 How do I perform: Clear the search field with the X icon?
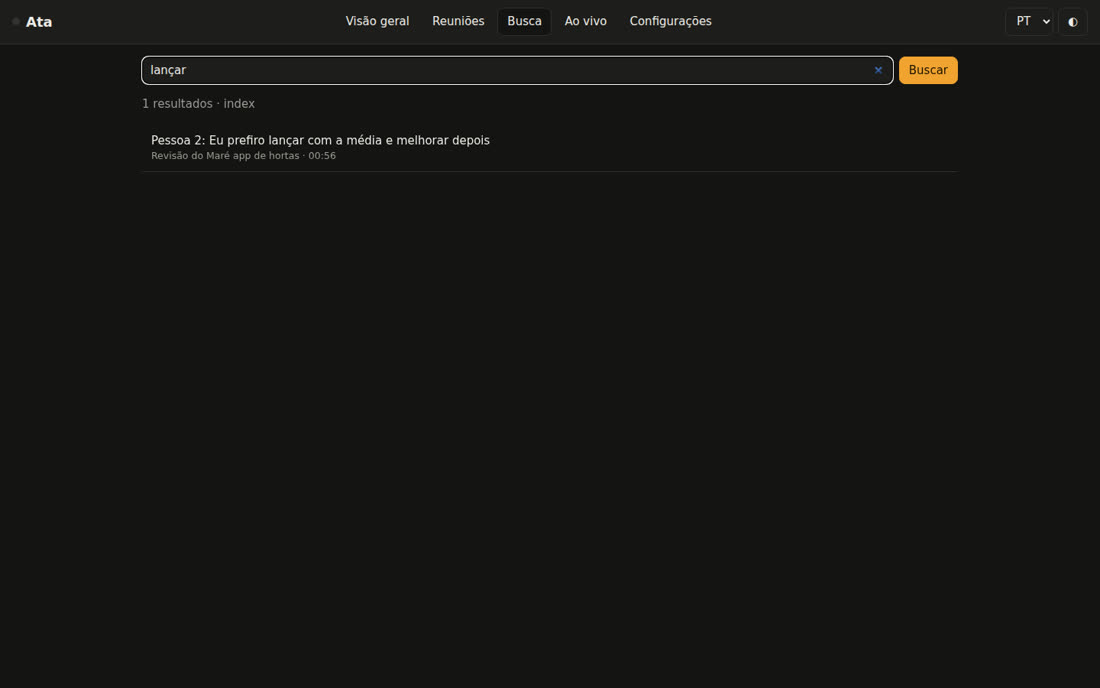pyautogui.click(x=878, y=70)
